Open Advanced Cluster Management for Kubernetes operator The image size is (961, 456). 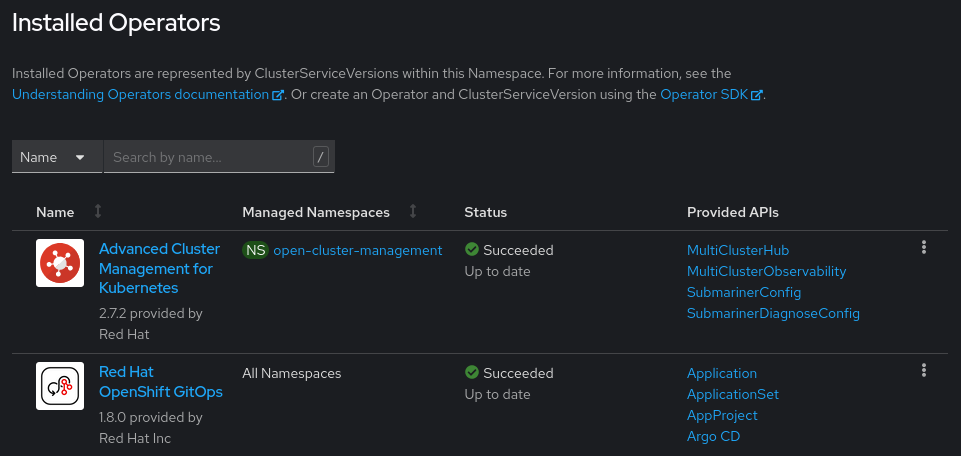[159, 268]
